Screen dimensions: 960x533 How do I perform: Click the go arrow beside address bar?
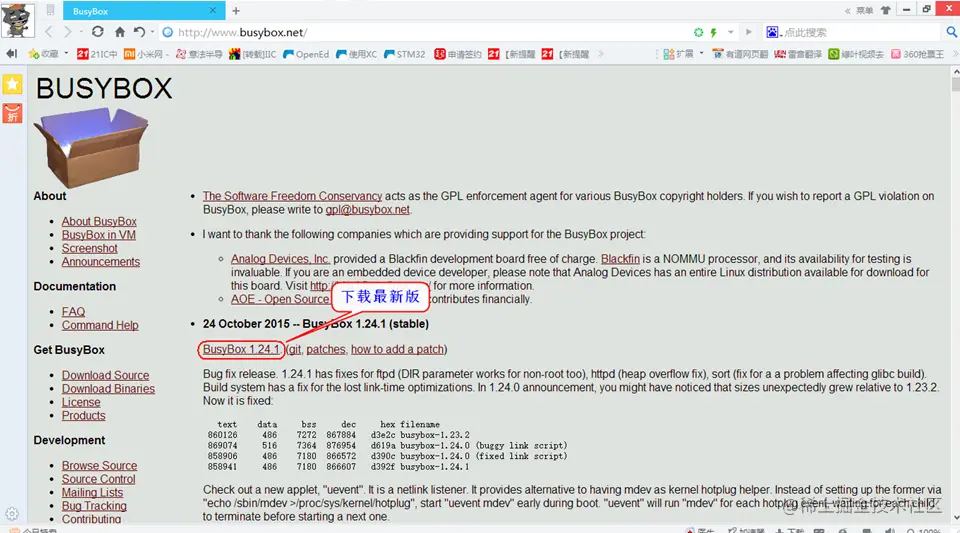coord(748,32)
